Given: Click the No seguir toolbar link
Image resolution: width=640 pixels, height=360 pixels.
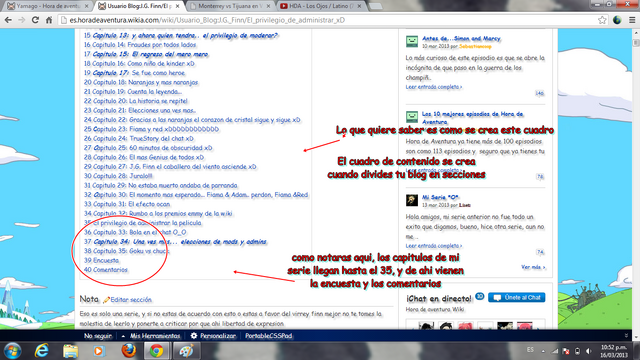Looking at the screenshot, I should [x=98, y=336].
